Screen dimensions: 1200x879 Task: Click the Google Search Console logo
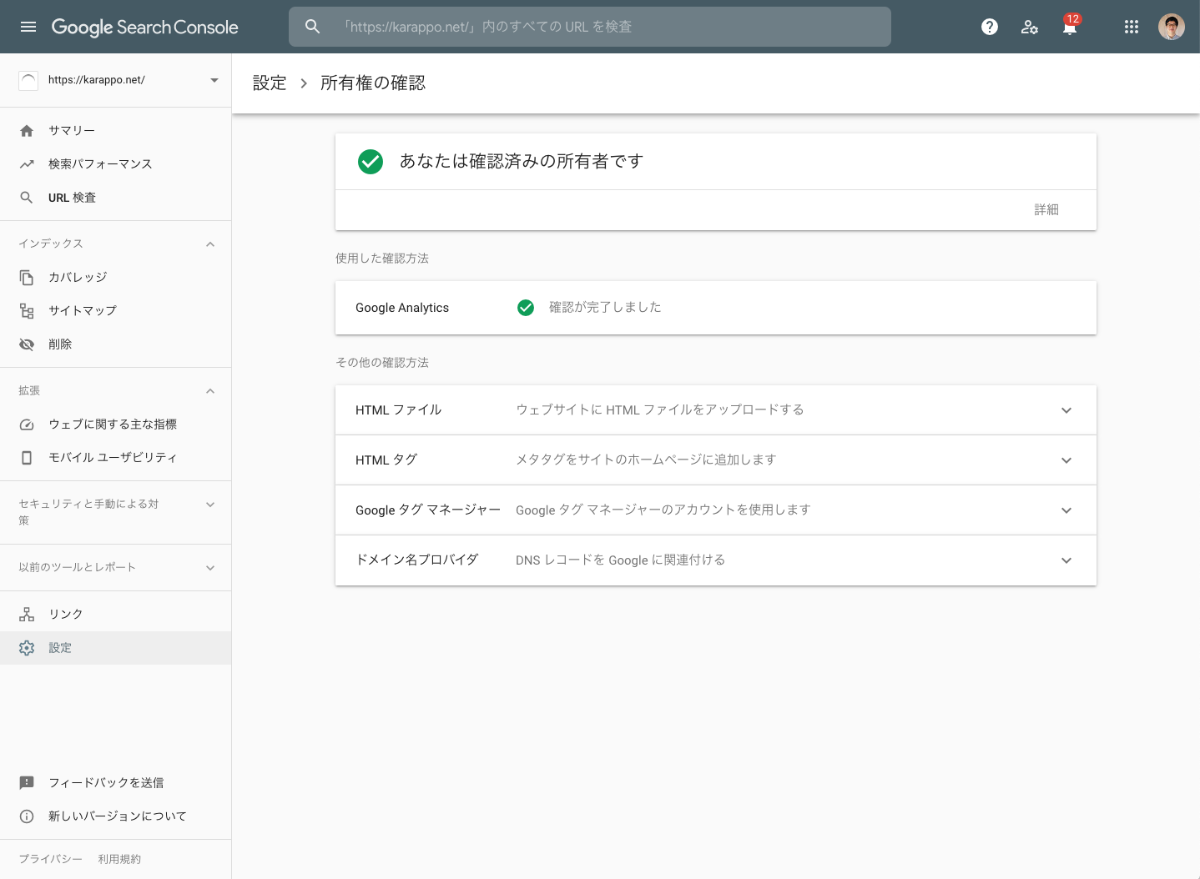point(145,27)
